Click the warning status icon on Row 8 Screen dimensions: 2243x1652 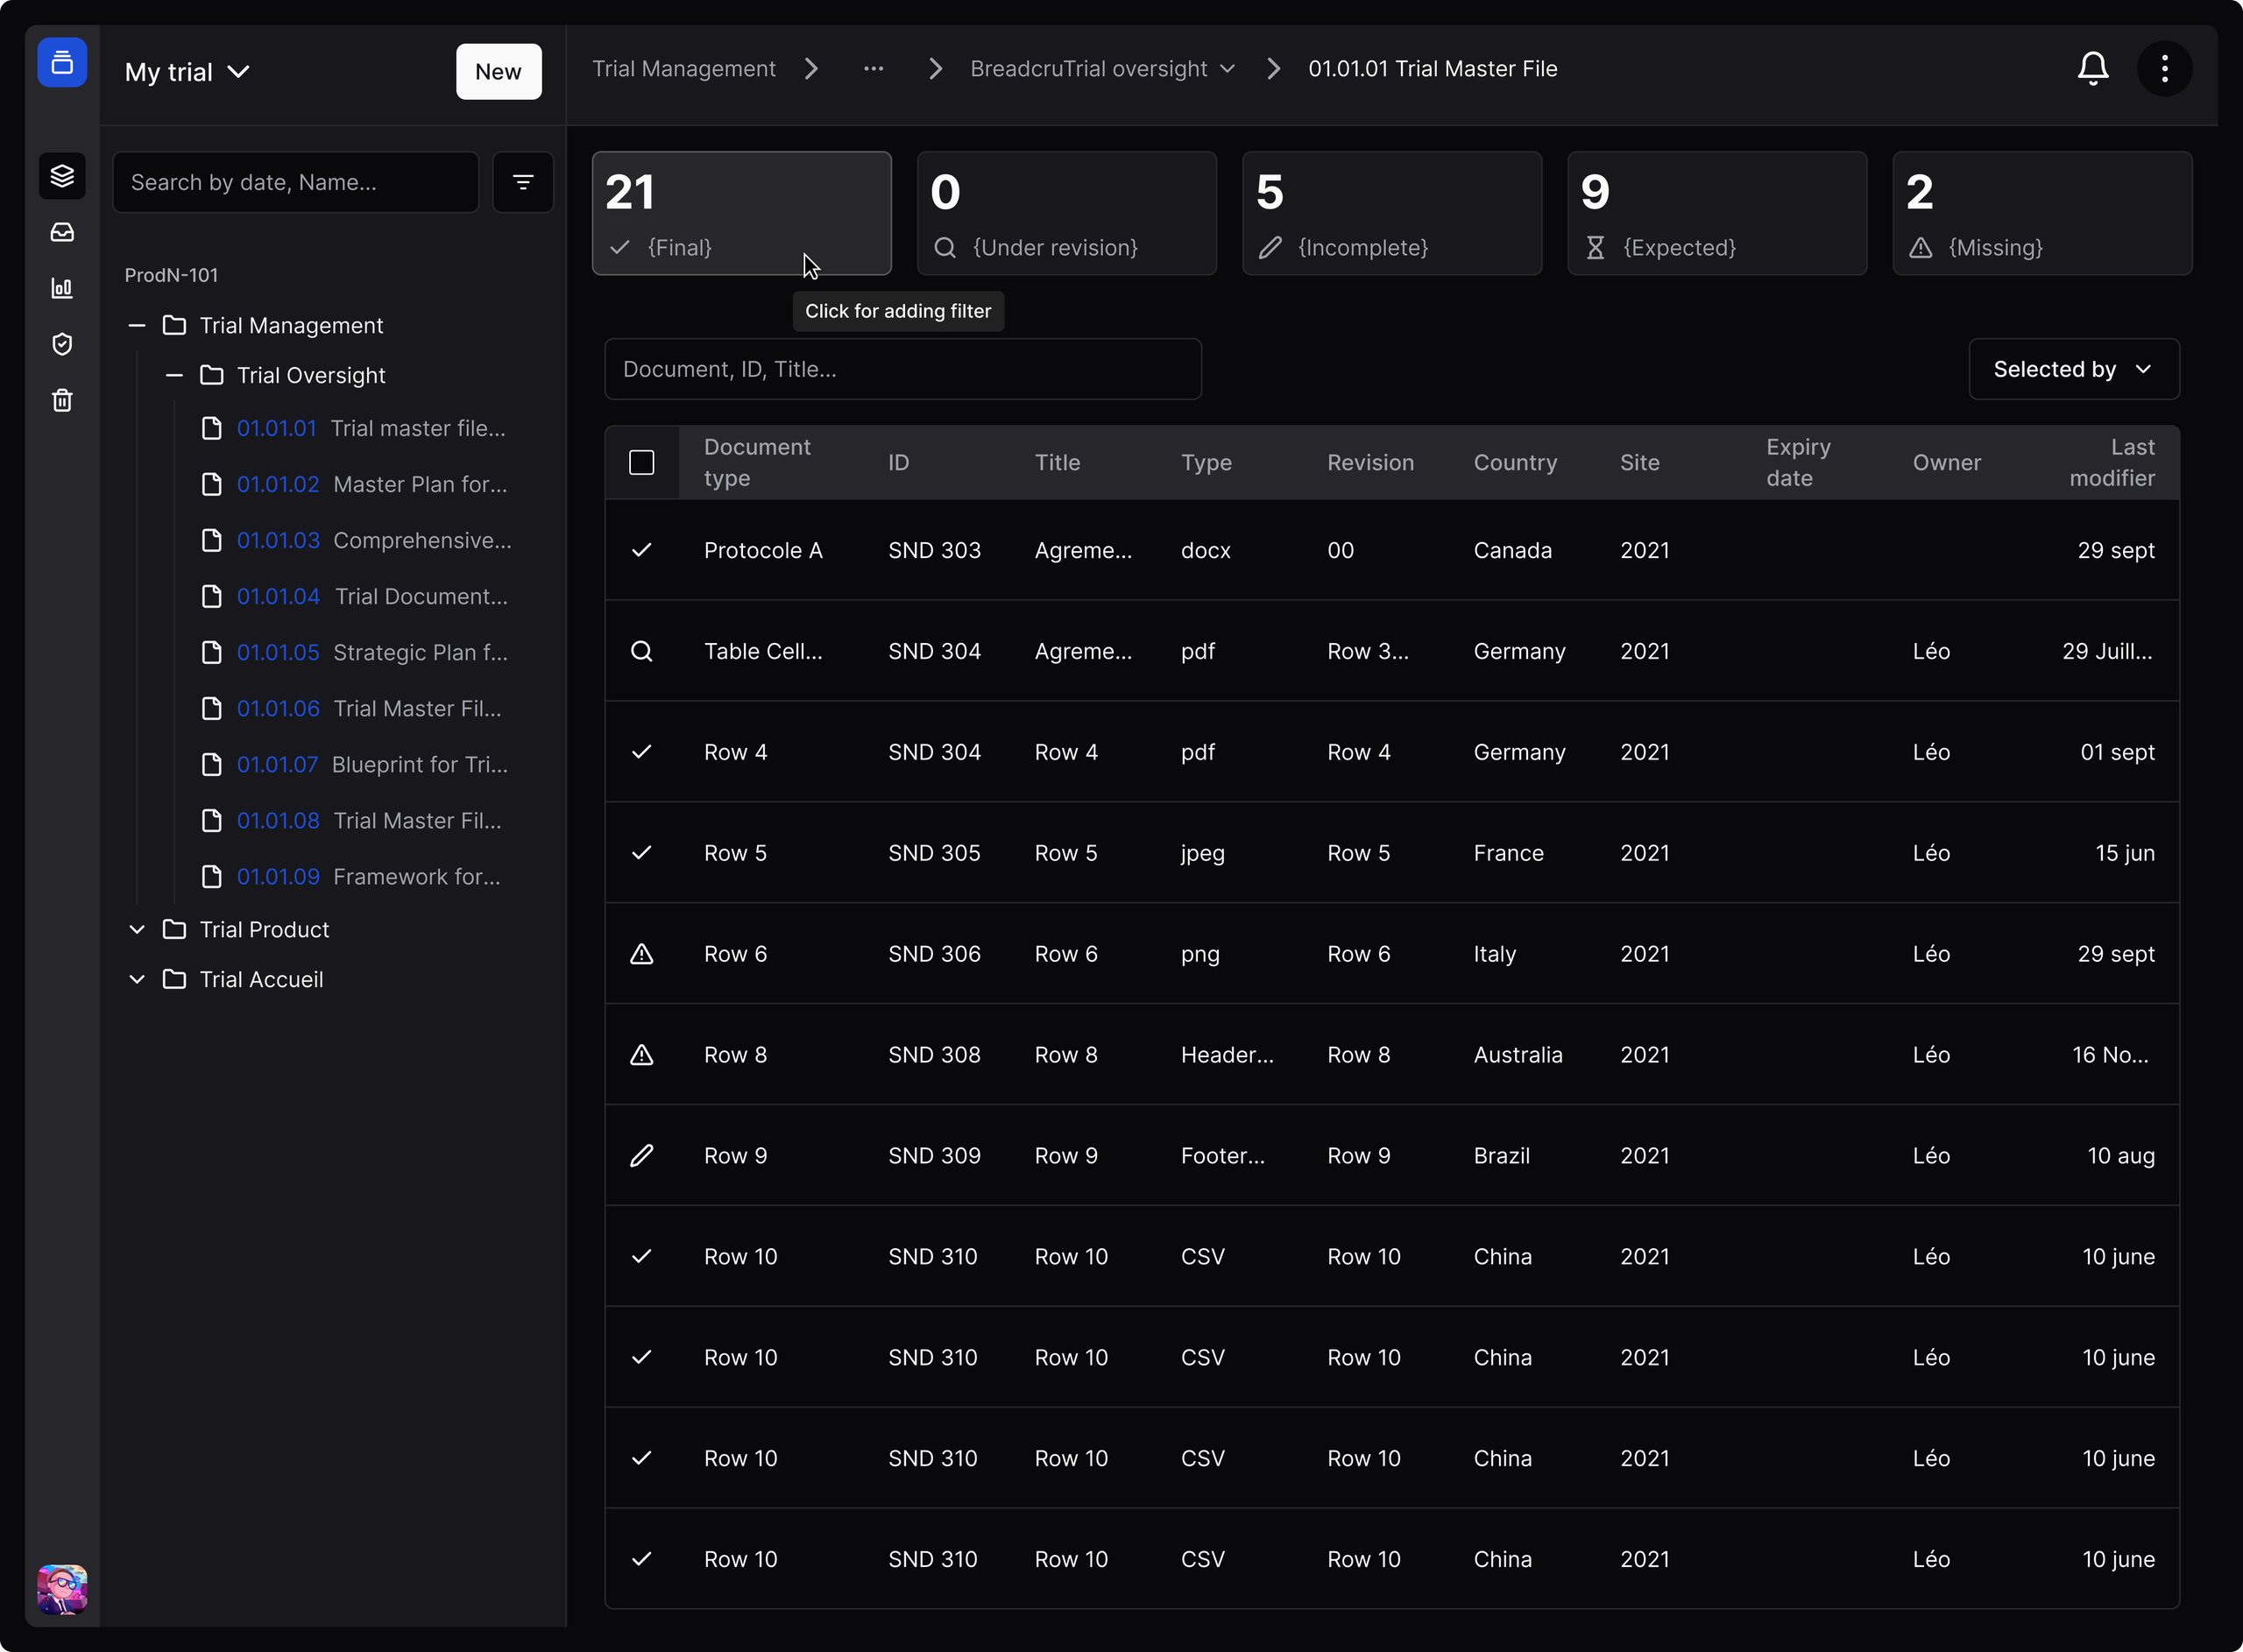pos(642,1055)
